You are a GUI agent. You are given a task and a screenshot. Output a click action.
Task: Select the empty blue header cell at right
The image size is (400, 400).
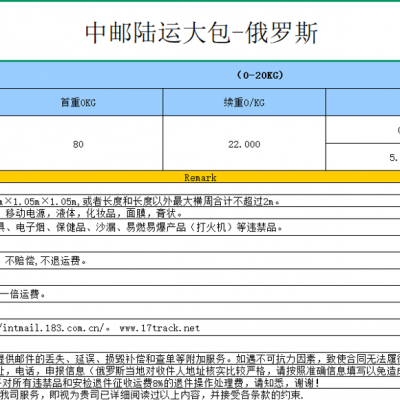click(363, 102)
